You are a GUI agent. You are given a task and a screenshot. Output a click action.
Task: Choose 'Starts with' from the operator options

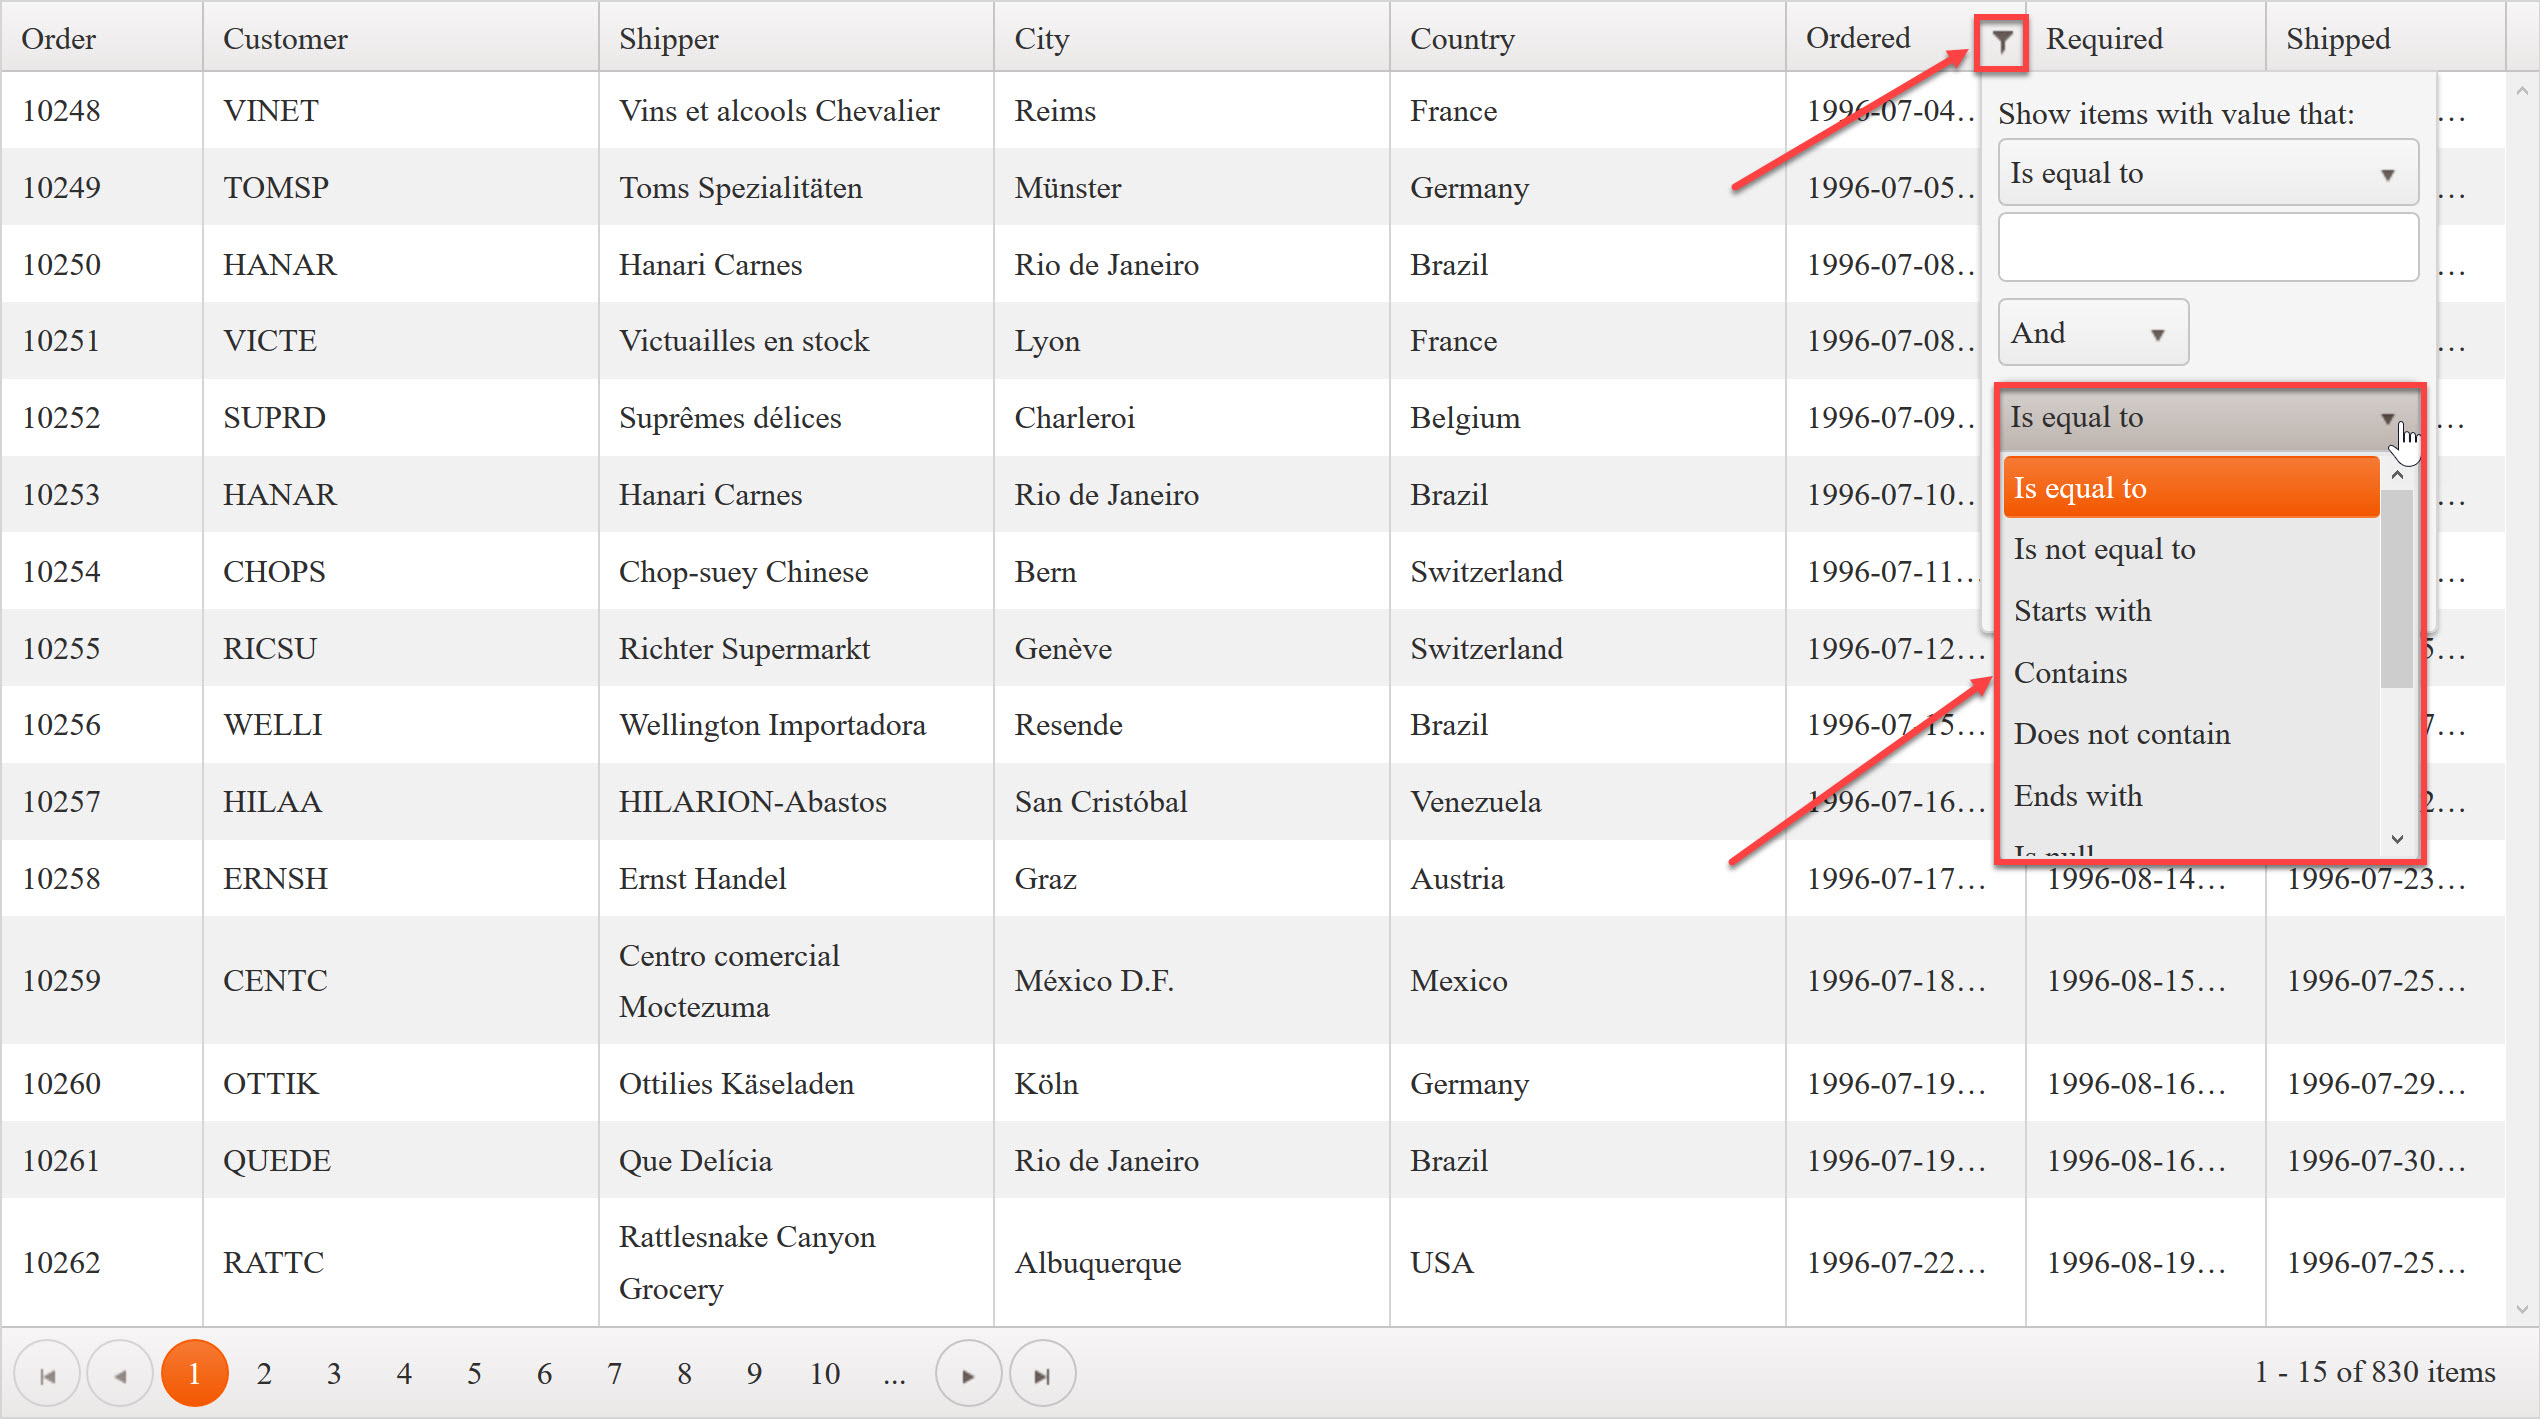(x=2083, y=611)
